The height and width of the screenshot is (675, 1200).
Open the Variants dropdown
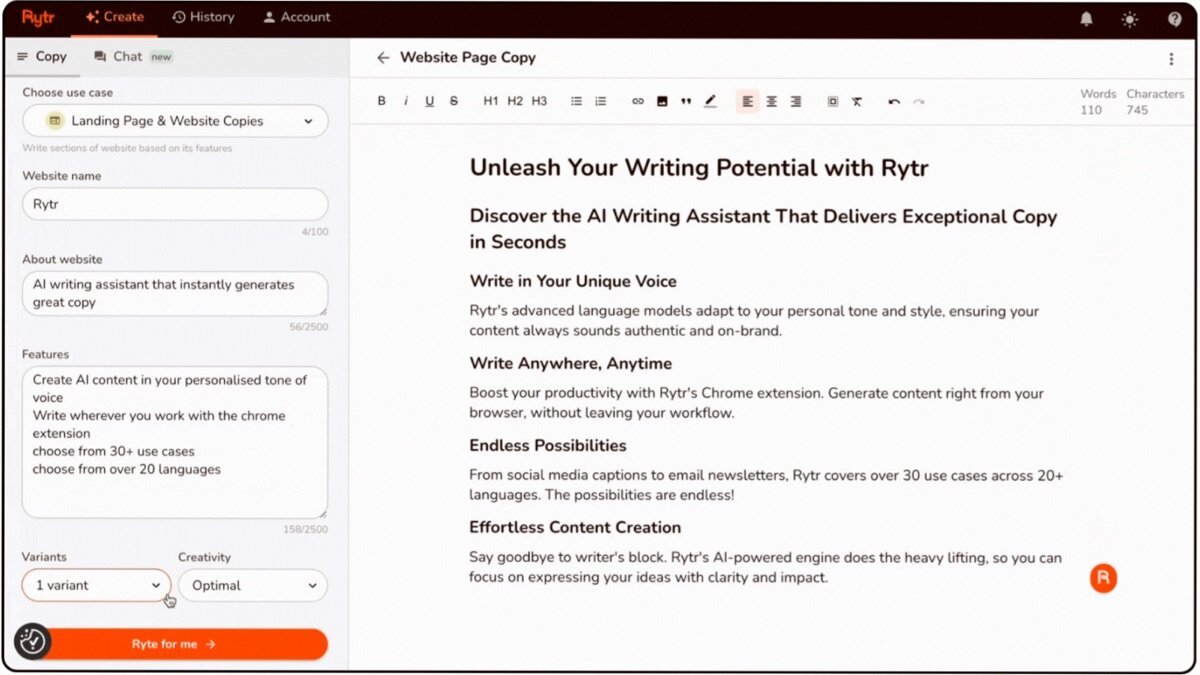pos(96,585)
